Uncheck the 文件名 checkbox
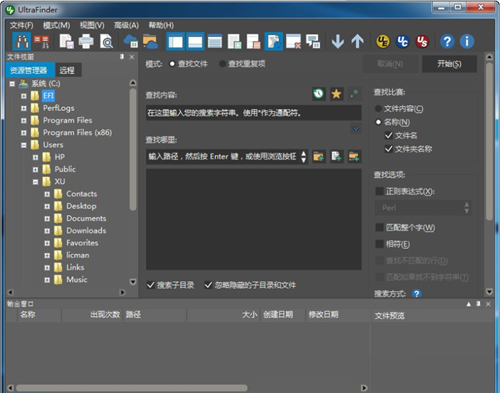Screen dimensions: 500x393 point(388,135)
